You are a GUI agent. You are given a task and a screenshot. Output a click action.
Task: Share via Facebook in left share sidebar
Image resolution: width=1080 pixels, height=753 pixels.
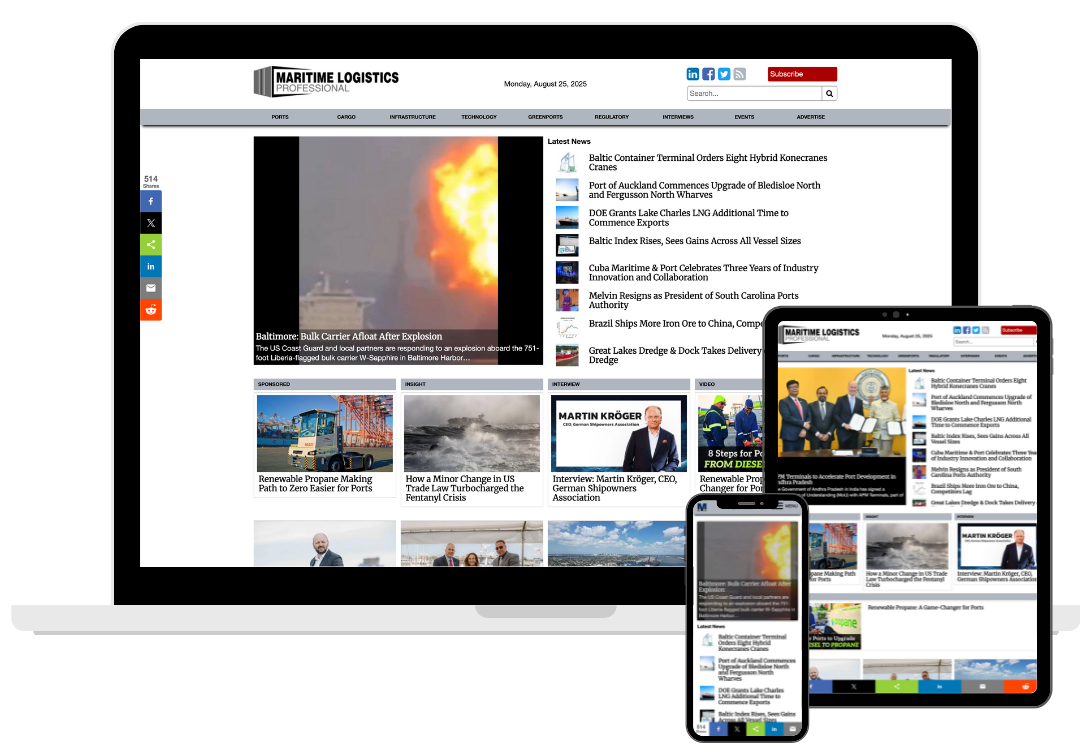click(x=151, y=201)
